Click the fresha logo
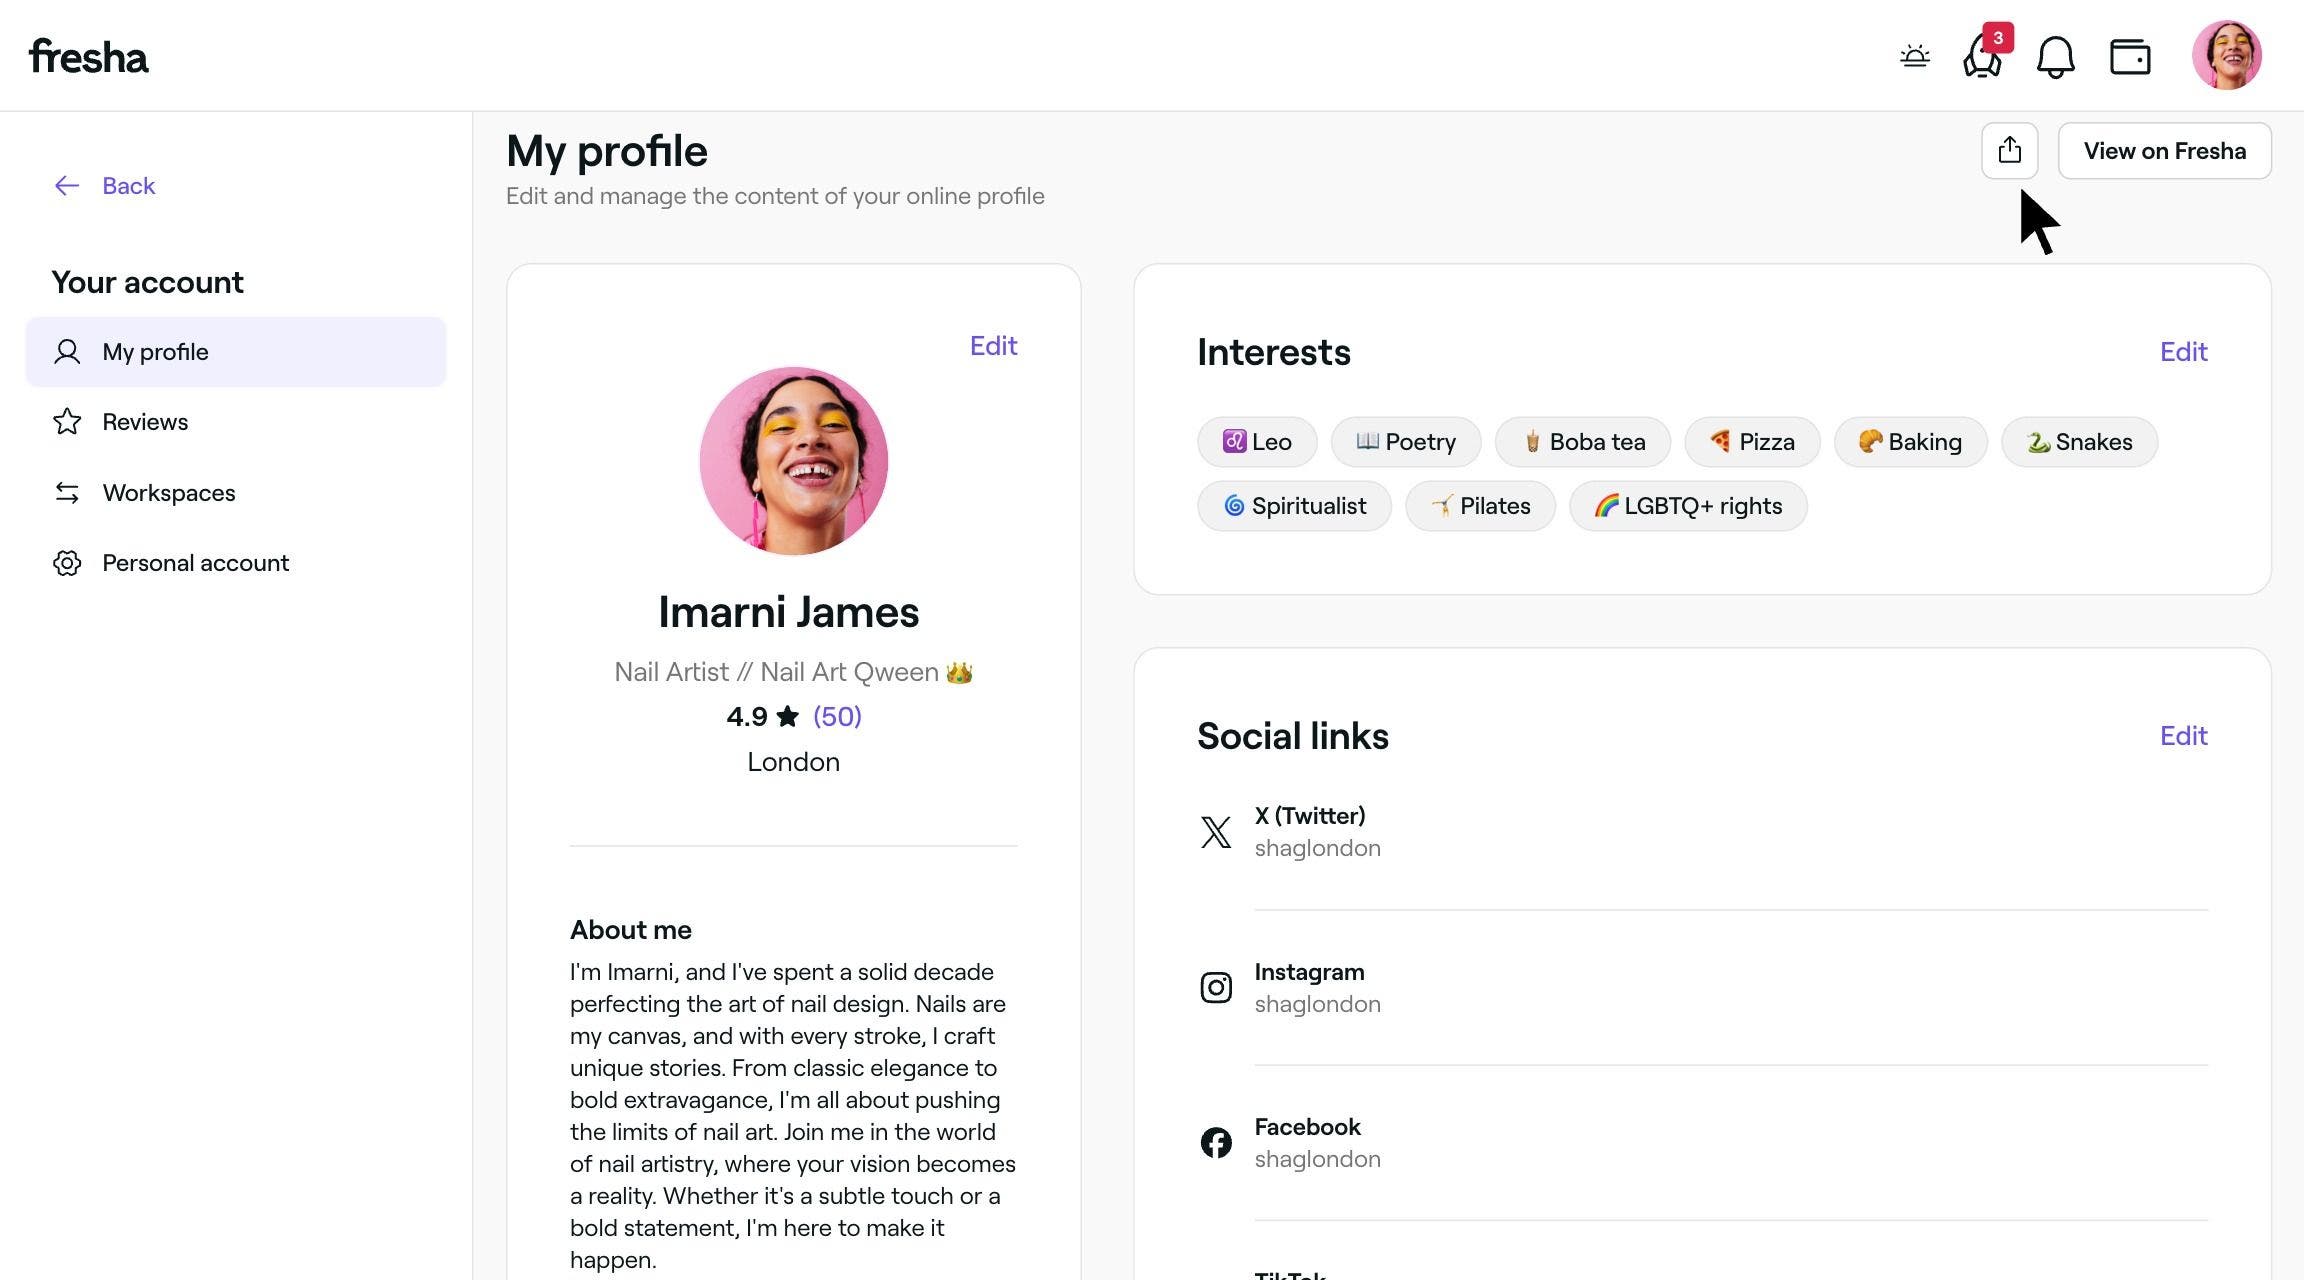 (x=88, y=56)
